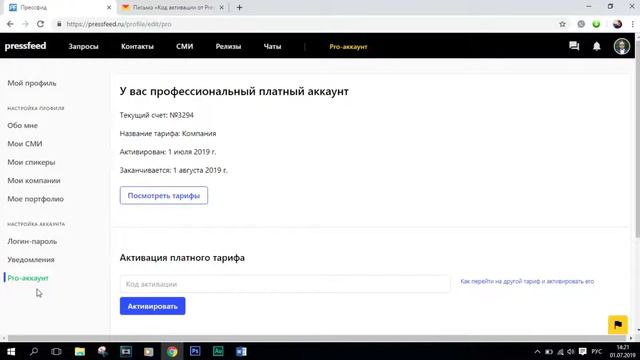
Task: Open the Action Center notification icon
Action: click(x=582, y=351)
